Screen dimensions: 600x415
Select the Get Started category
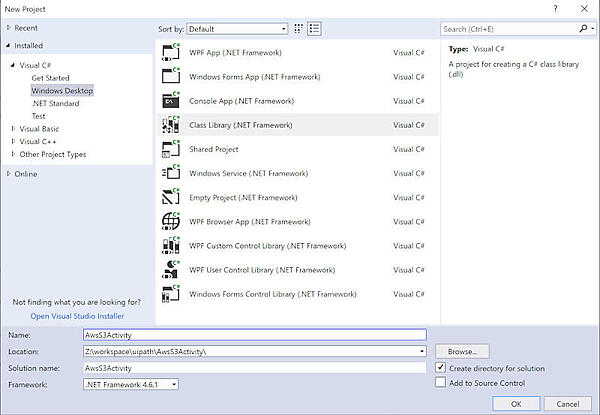[x=51, y=78]
